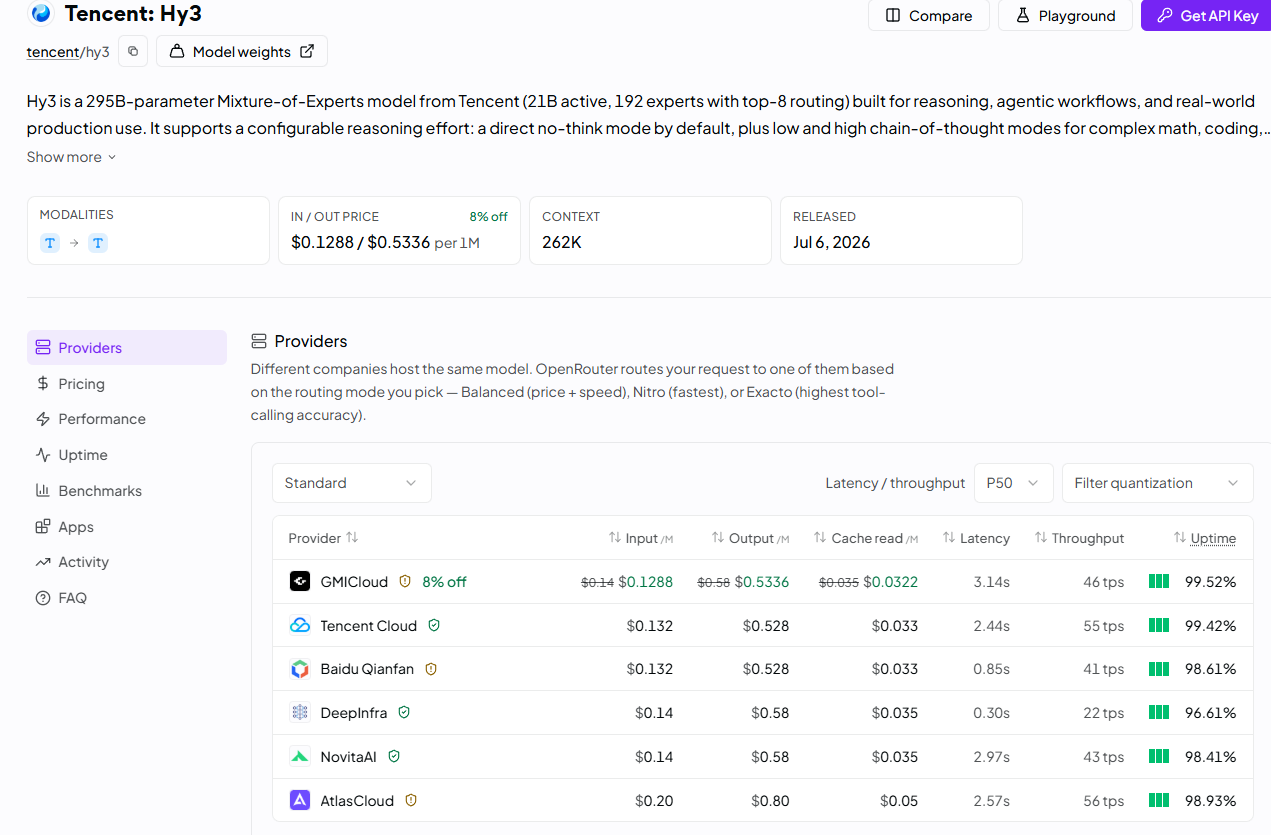Open the Tencent Cloud provider name
The image size is (1271, 835).
tap(368, 626)
